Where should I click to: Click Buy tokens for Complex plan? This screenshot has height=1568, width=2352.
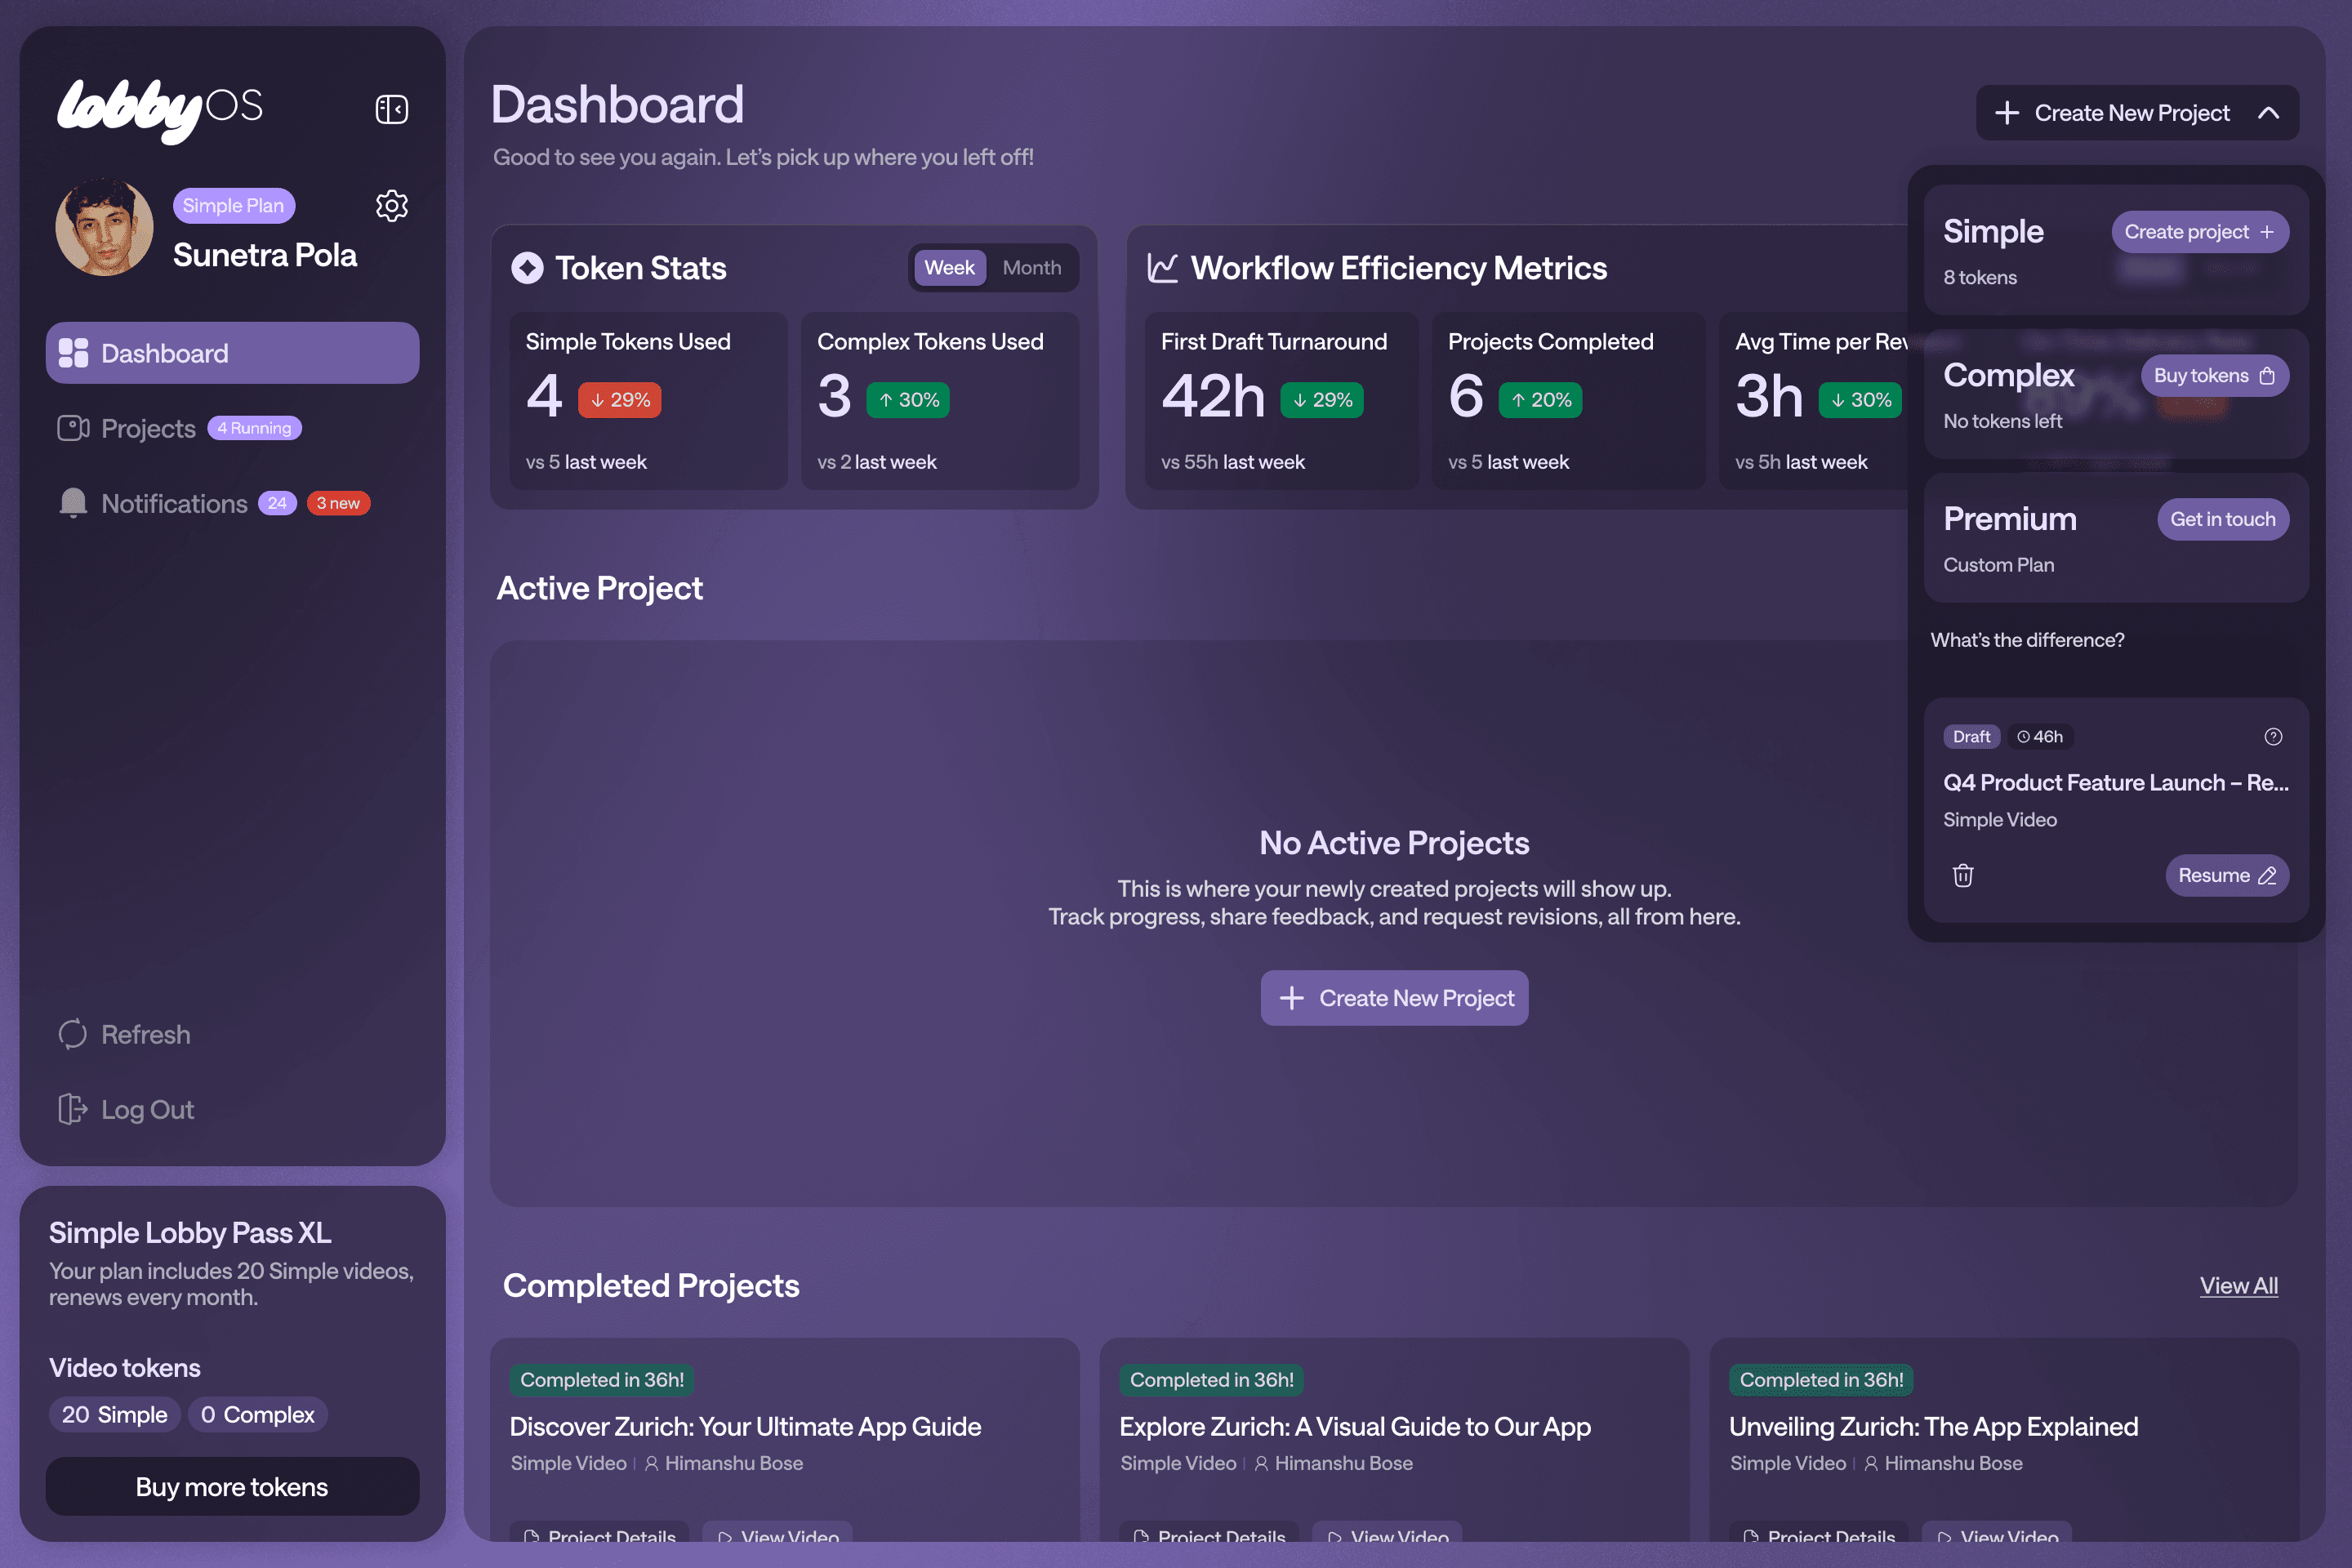pos(2214,376)
